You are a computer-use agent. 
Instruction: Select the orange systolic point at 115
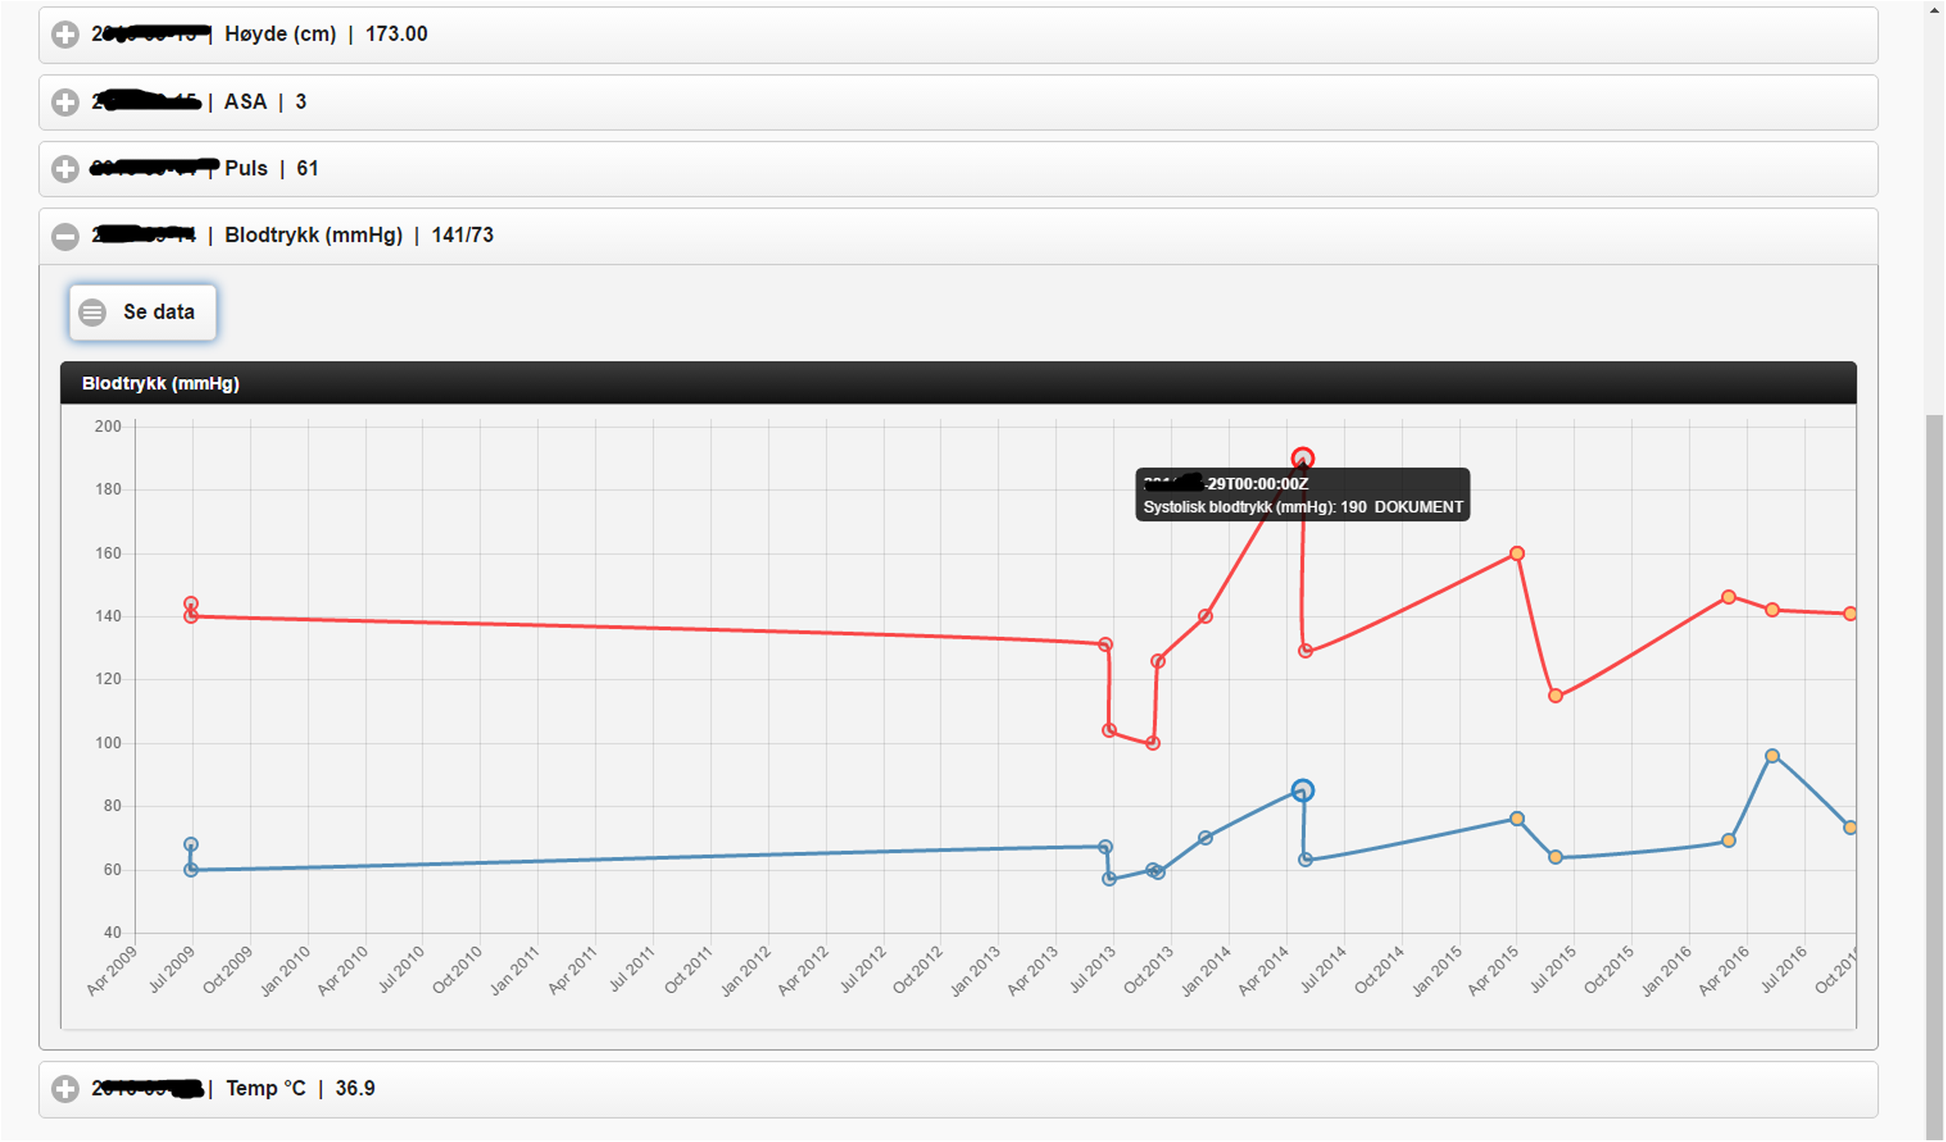[x=1555, y=696]
